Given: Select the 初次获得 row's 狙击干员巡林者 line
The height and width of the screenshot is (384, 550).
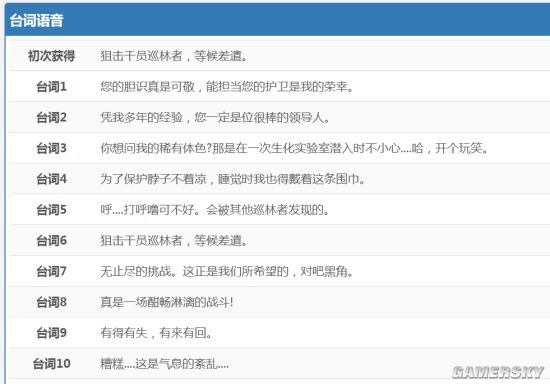Looking at the screenshot, I should pyautogui.click(x=174, y=56).
